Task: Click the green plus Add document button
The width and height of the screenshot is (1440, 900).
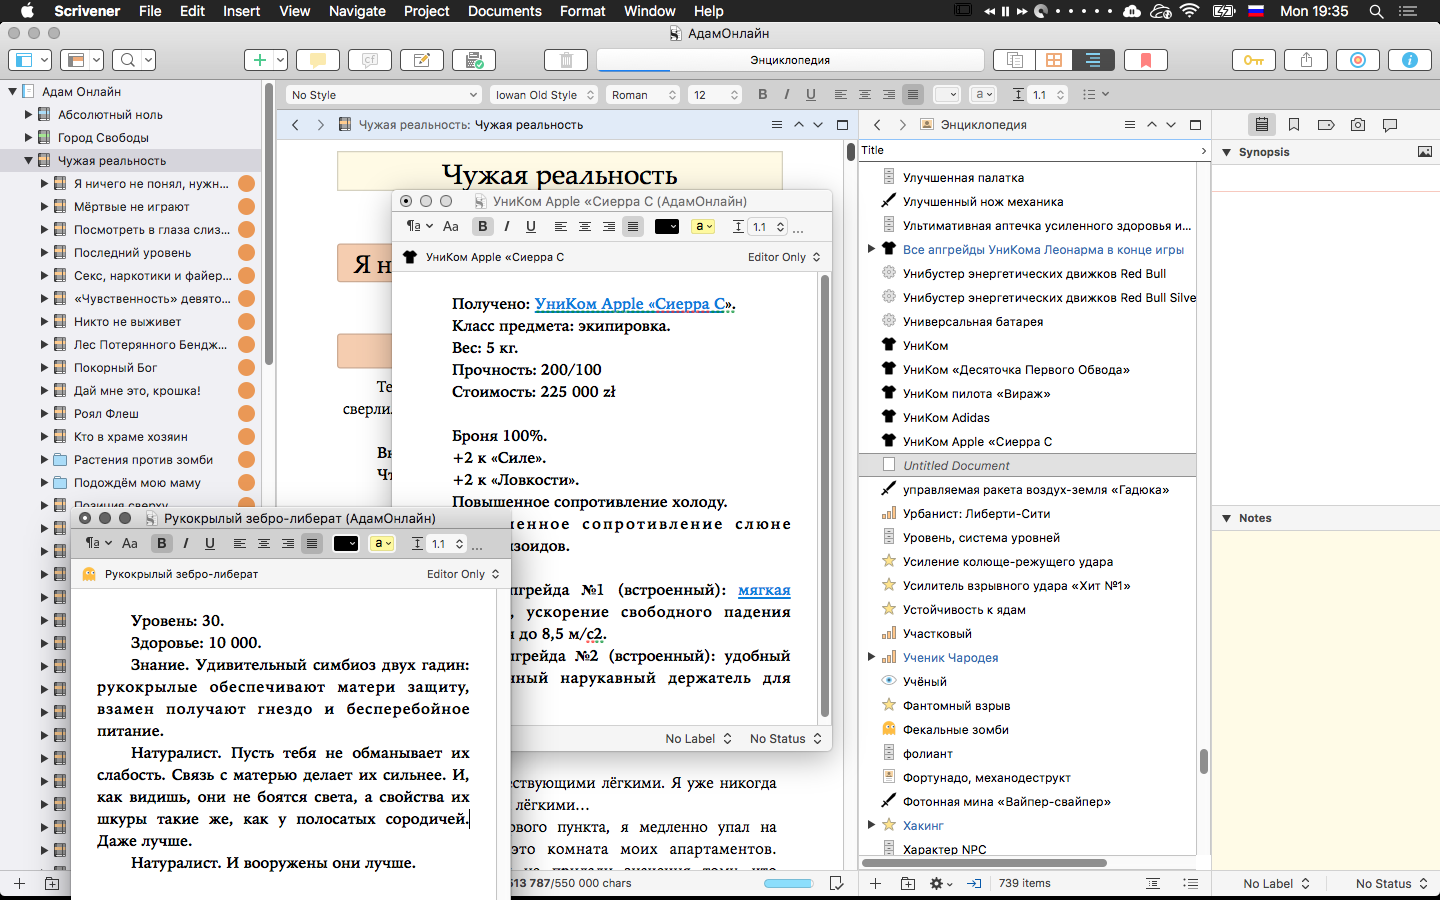Action: (x=259, y=60)
